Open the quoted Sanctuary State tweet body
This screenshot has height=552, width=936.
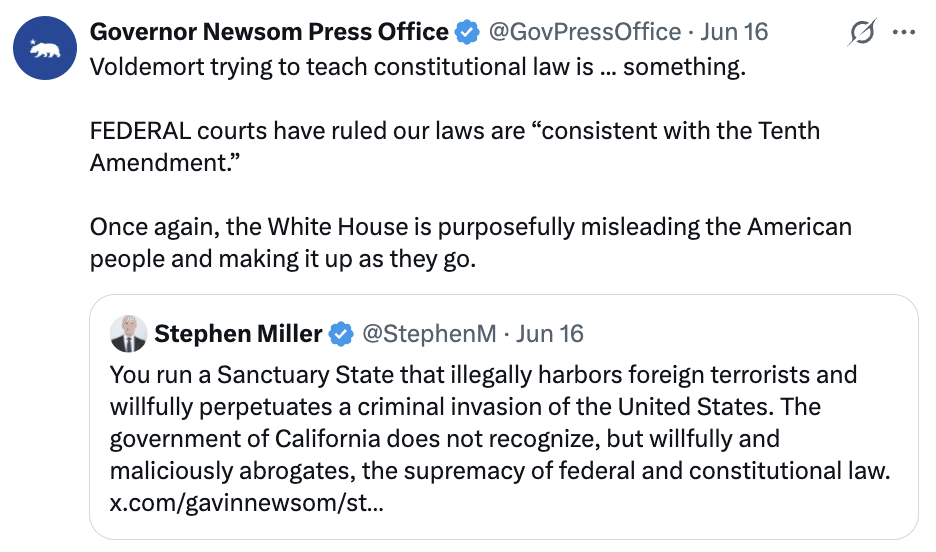click(500, 439)
